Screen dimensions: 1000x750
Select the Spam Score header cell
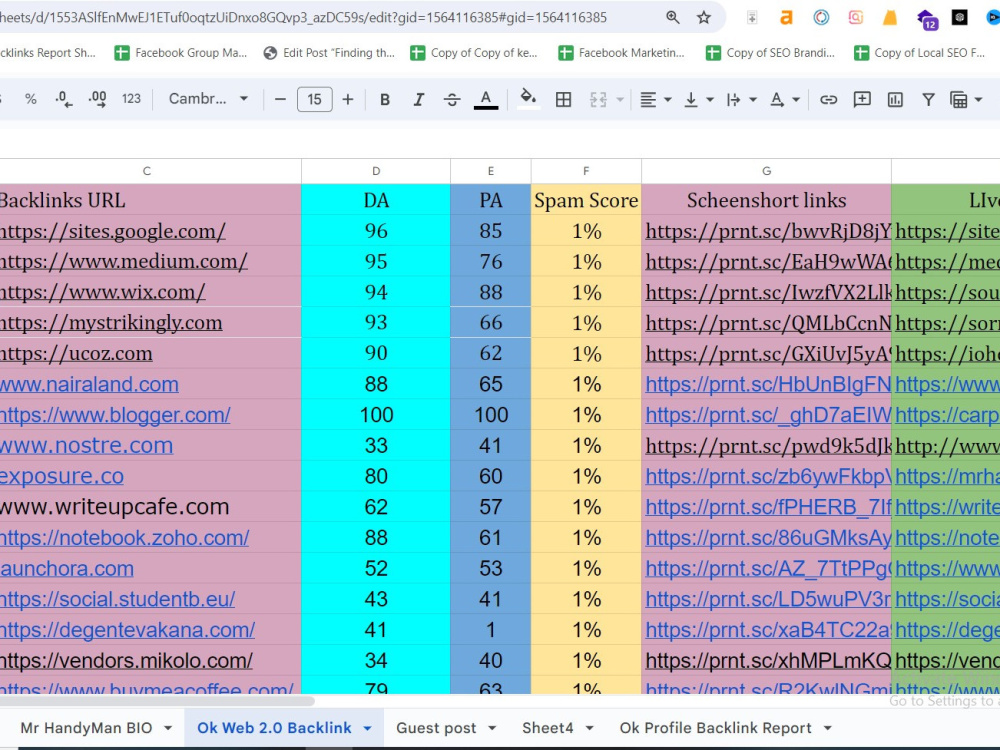pyautogui.click(x=586, y=200)
